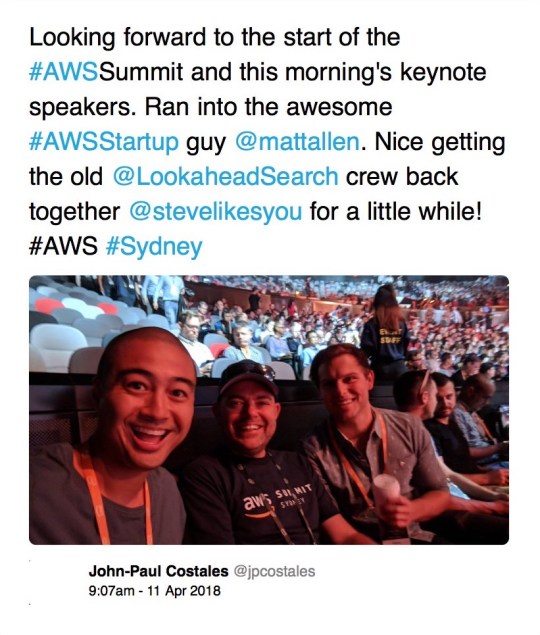Screen dimensions: 540x635
Task: Open the @jpcostales handle
Action: tap(274, 571)
